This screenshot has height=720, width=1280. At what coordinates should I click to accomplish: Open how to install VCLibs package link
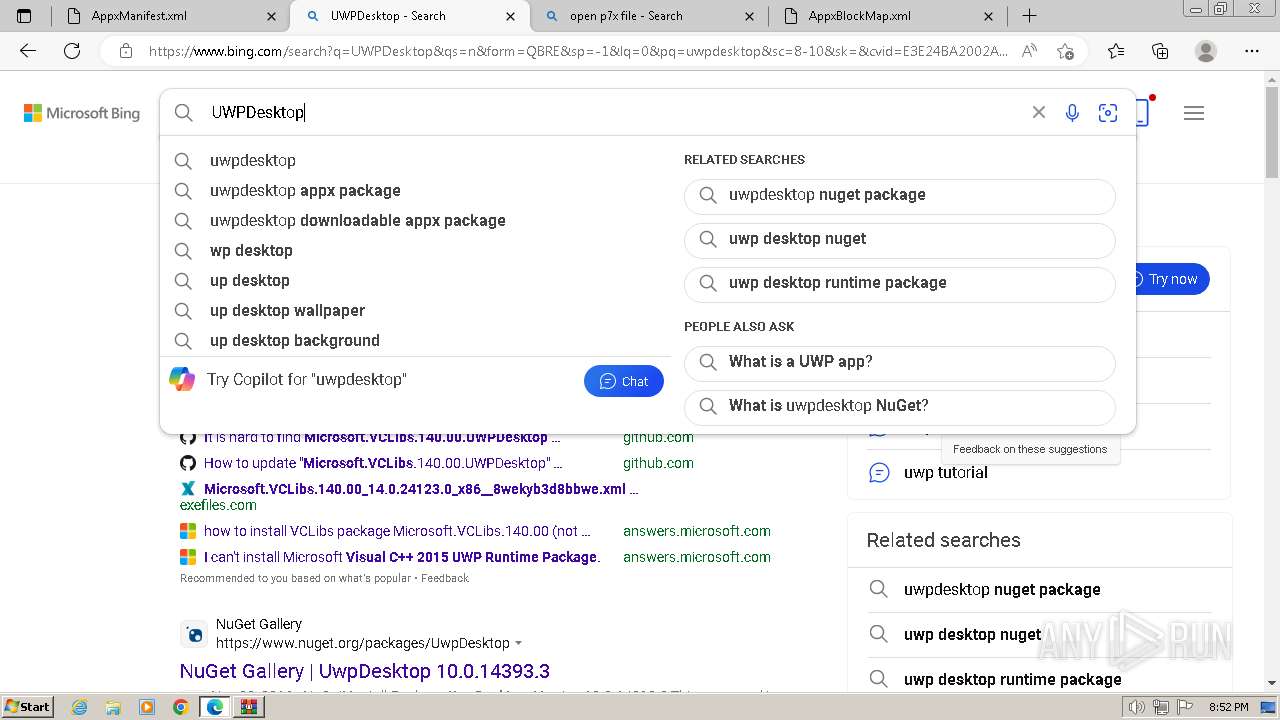(x=397, y=531)
